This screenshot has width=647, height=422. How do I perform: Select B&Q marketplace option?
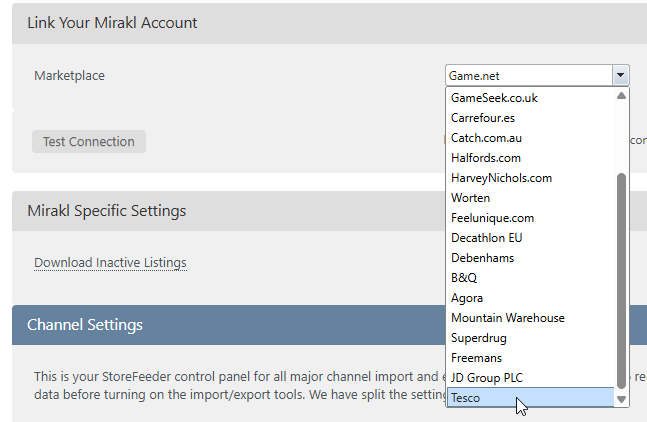click(x=530, y=278)
